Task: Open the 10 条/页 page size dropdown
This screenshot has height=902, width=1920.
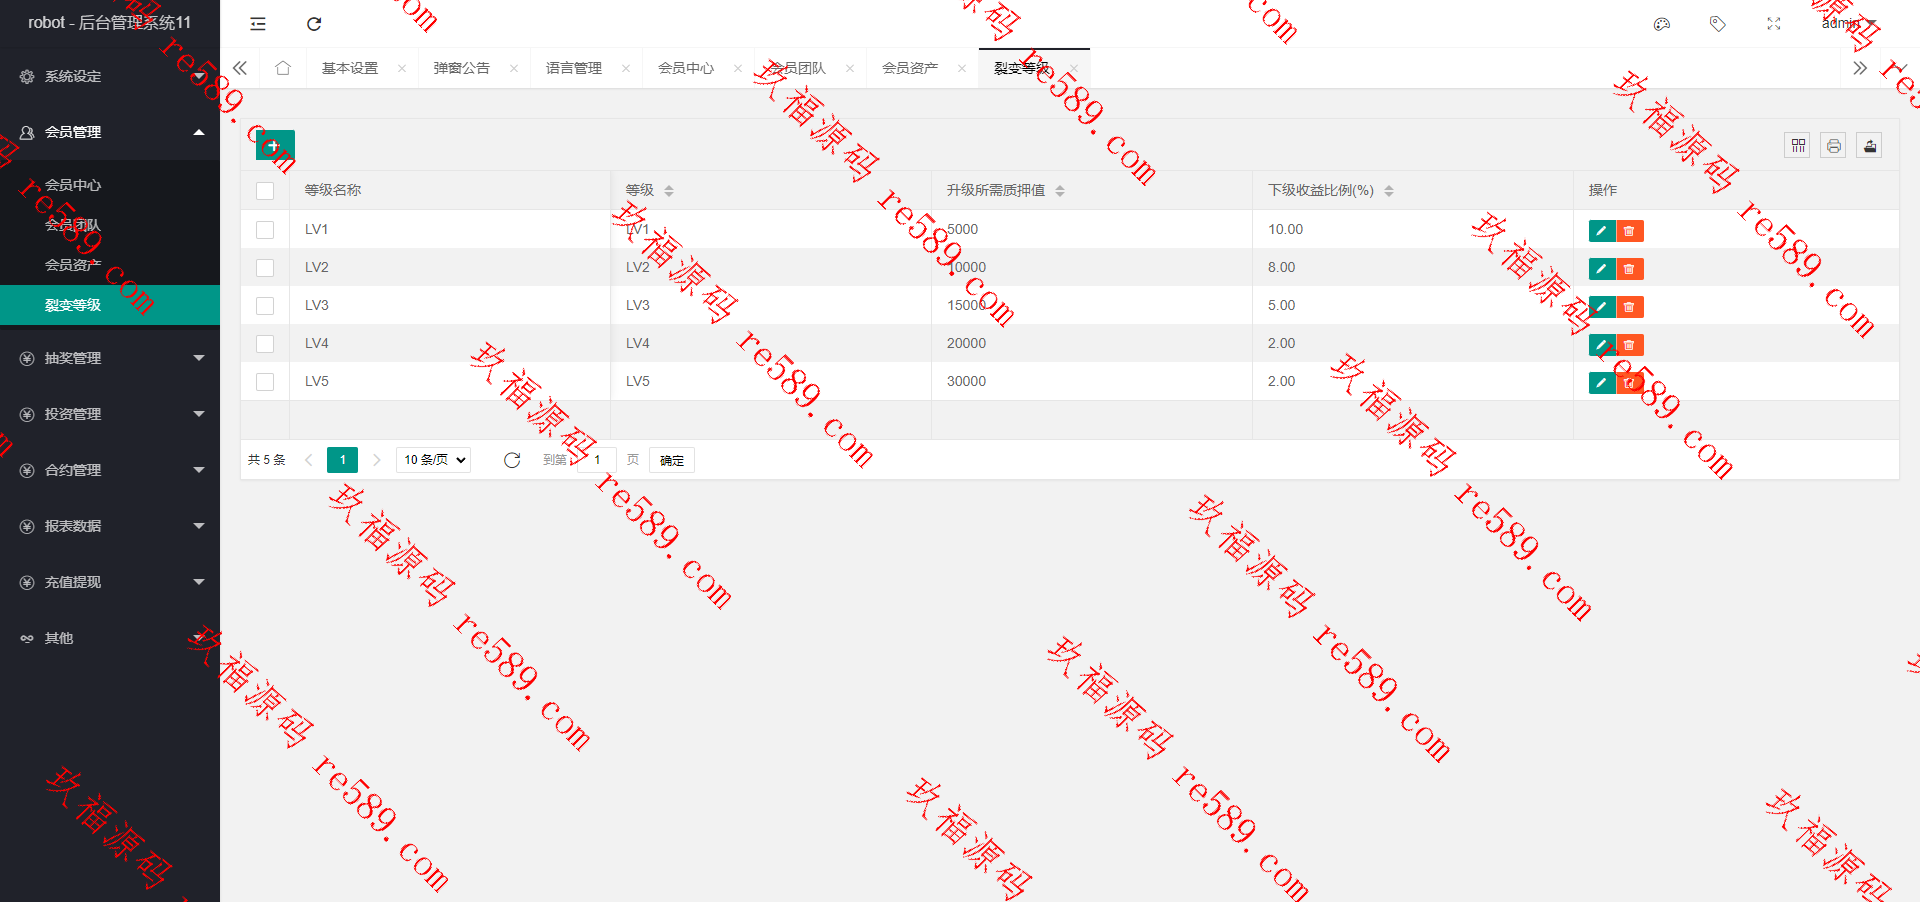Action: click(x=434, y=460)
